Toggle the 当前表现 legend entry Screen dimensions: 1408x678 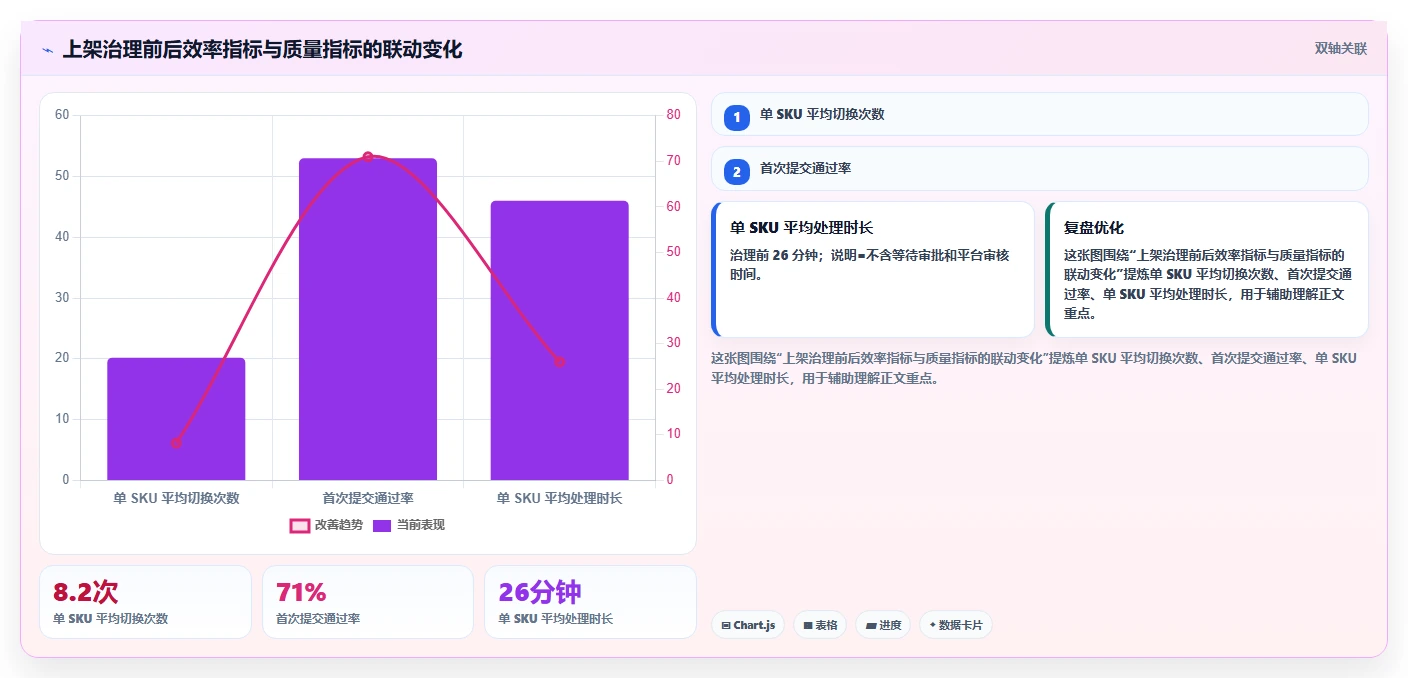(x=409, y=525)
